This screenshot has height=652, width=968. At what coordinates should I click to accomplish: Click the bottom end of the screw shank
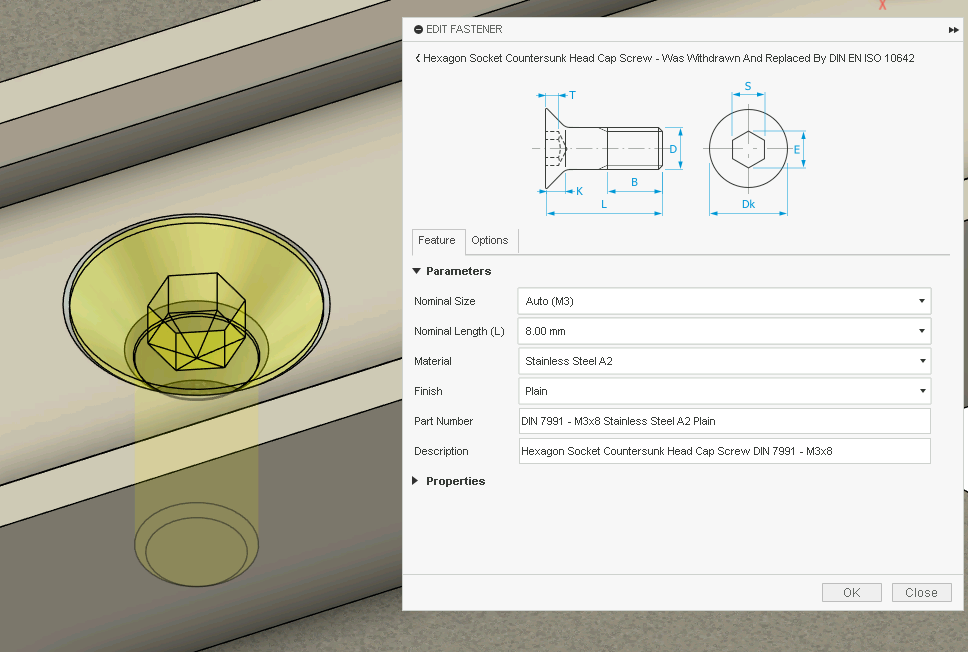(196, 546)
